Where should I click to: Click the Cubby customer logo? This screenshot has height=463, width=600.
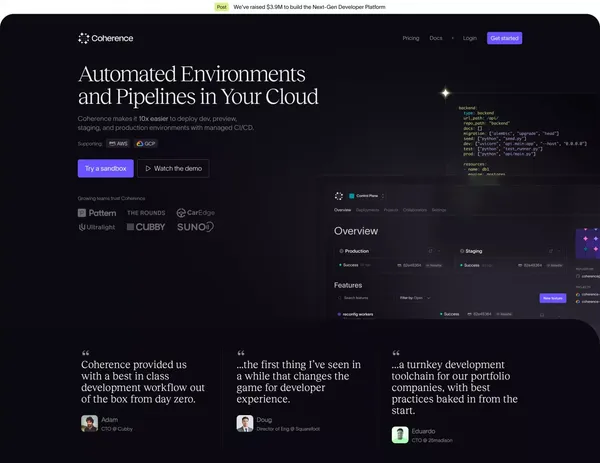(146, 227)
